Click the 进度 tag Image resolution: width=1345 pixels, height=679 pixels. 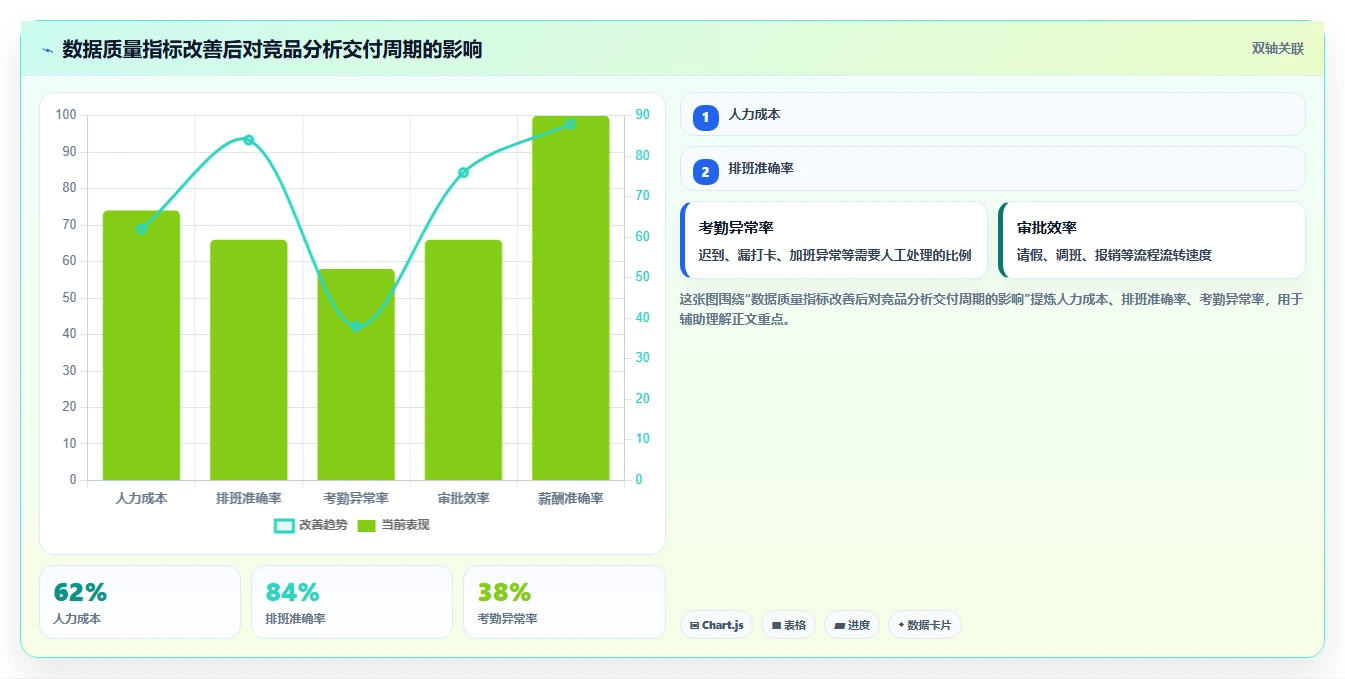pyautogui.click(x=852, y=625)
